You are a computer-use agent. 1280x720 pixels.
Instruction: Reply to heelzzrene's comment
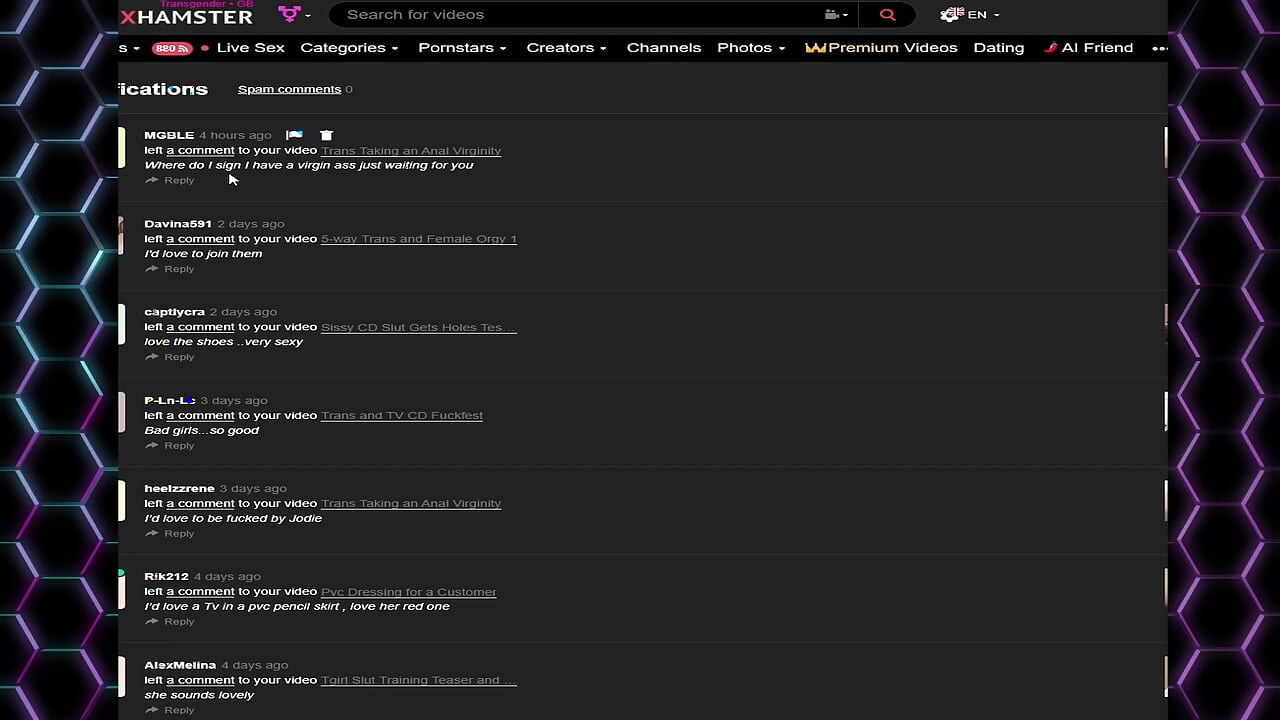point(170,533)
